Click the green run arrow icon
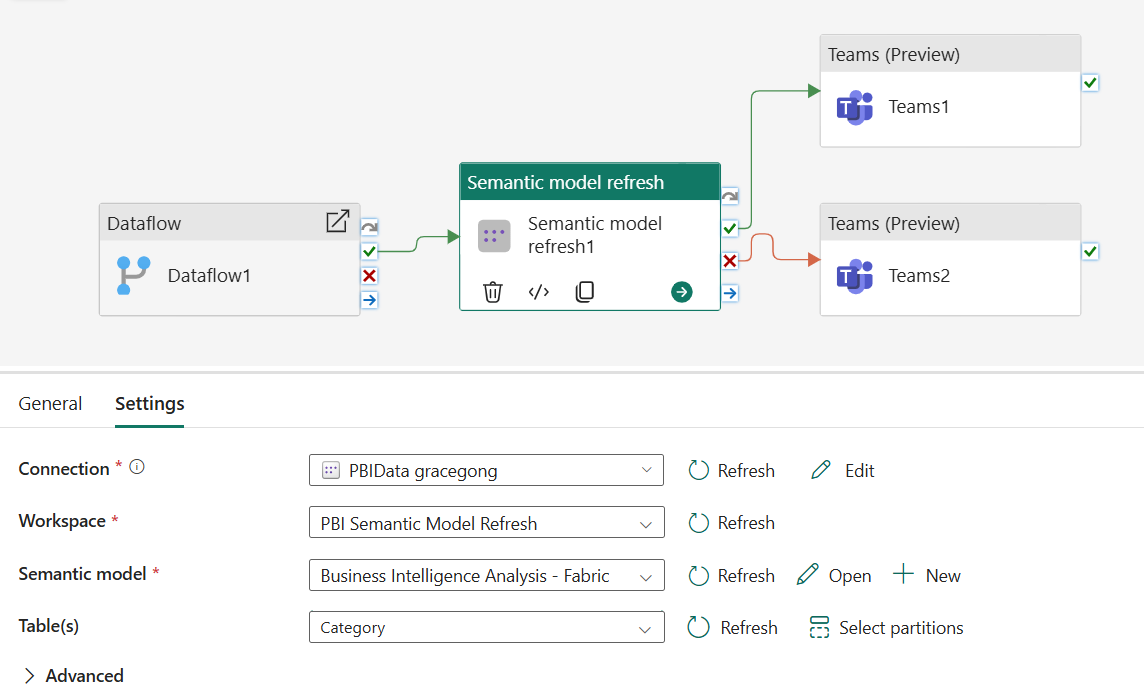Screen dimensions: 1144x695 (682, 292)
